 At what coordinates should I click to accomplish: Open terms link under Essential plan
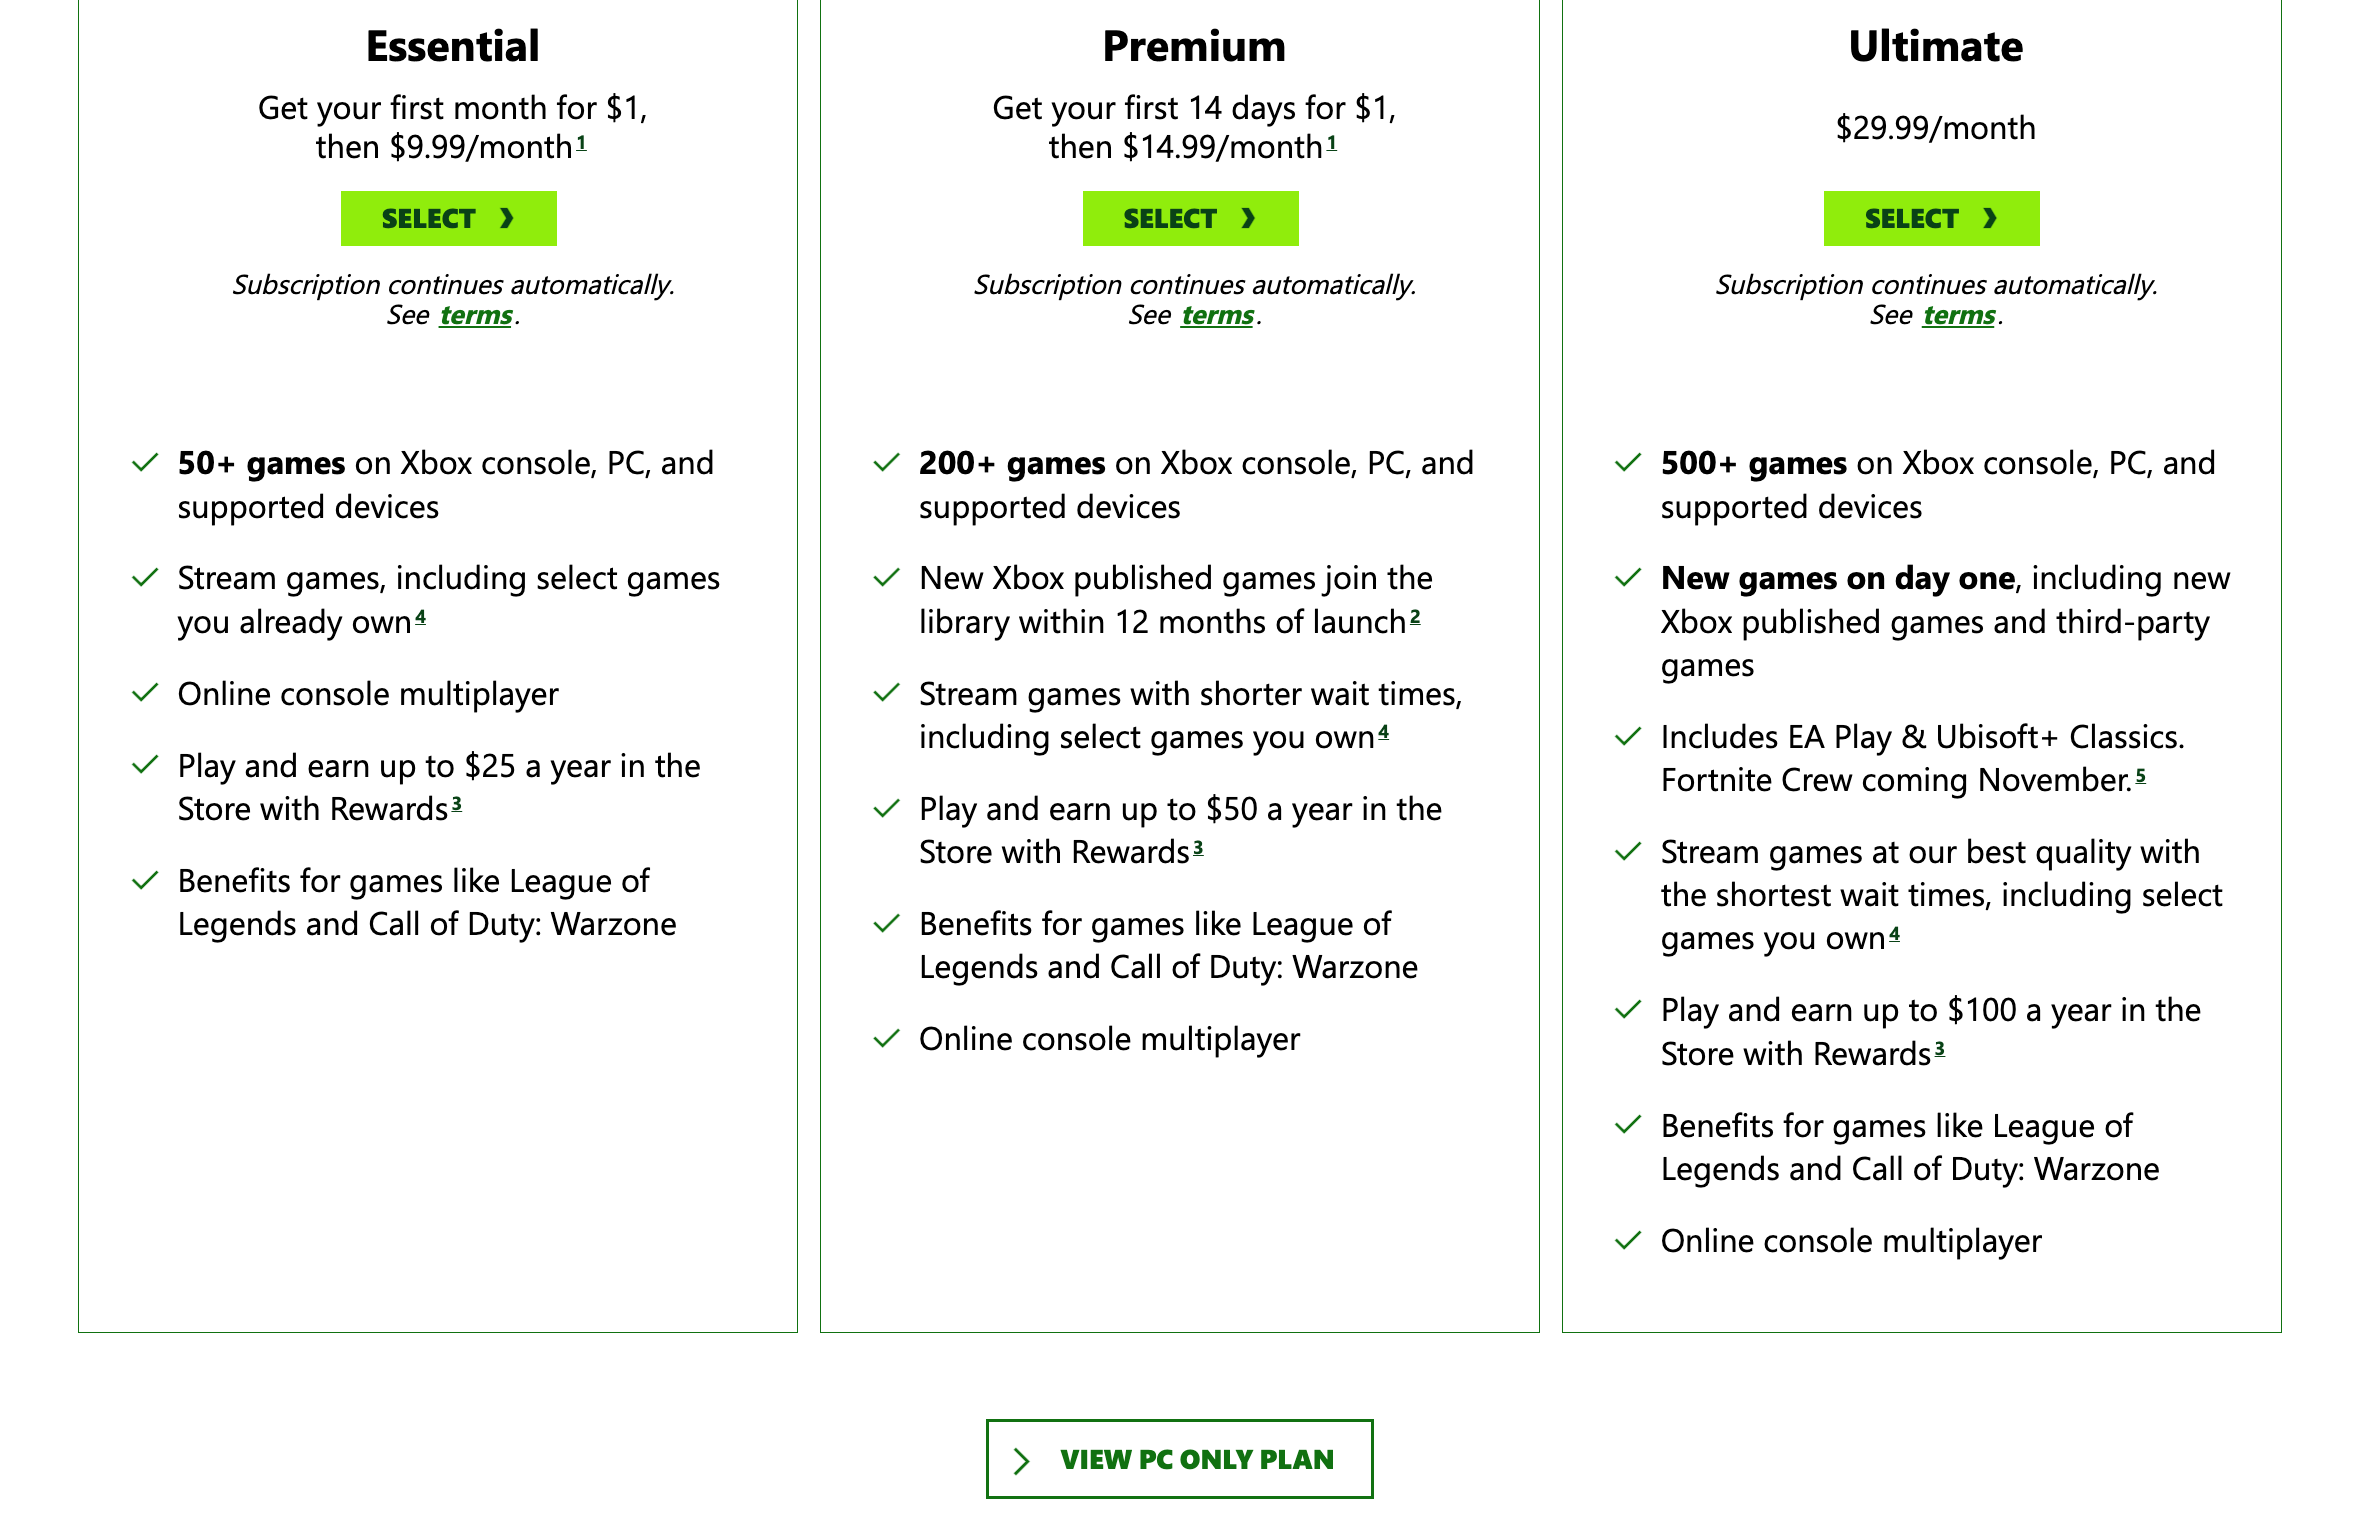coord(476,315)
